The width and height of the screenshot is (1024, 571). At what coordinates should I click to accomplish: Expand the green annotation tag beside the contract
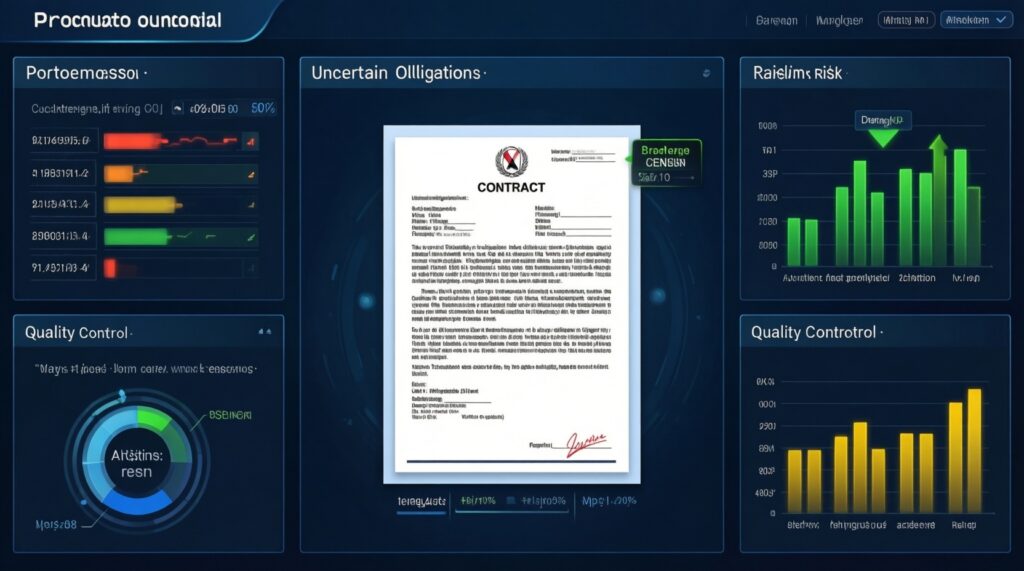666,162
